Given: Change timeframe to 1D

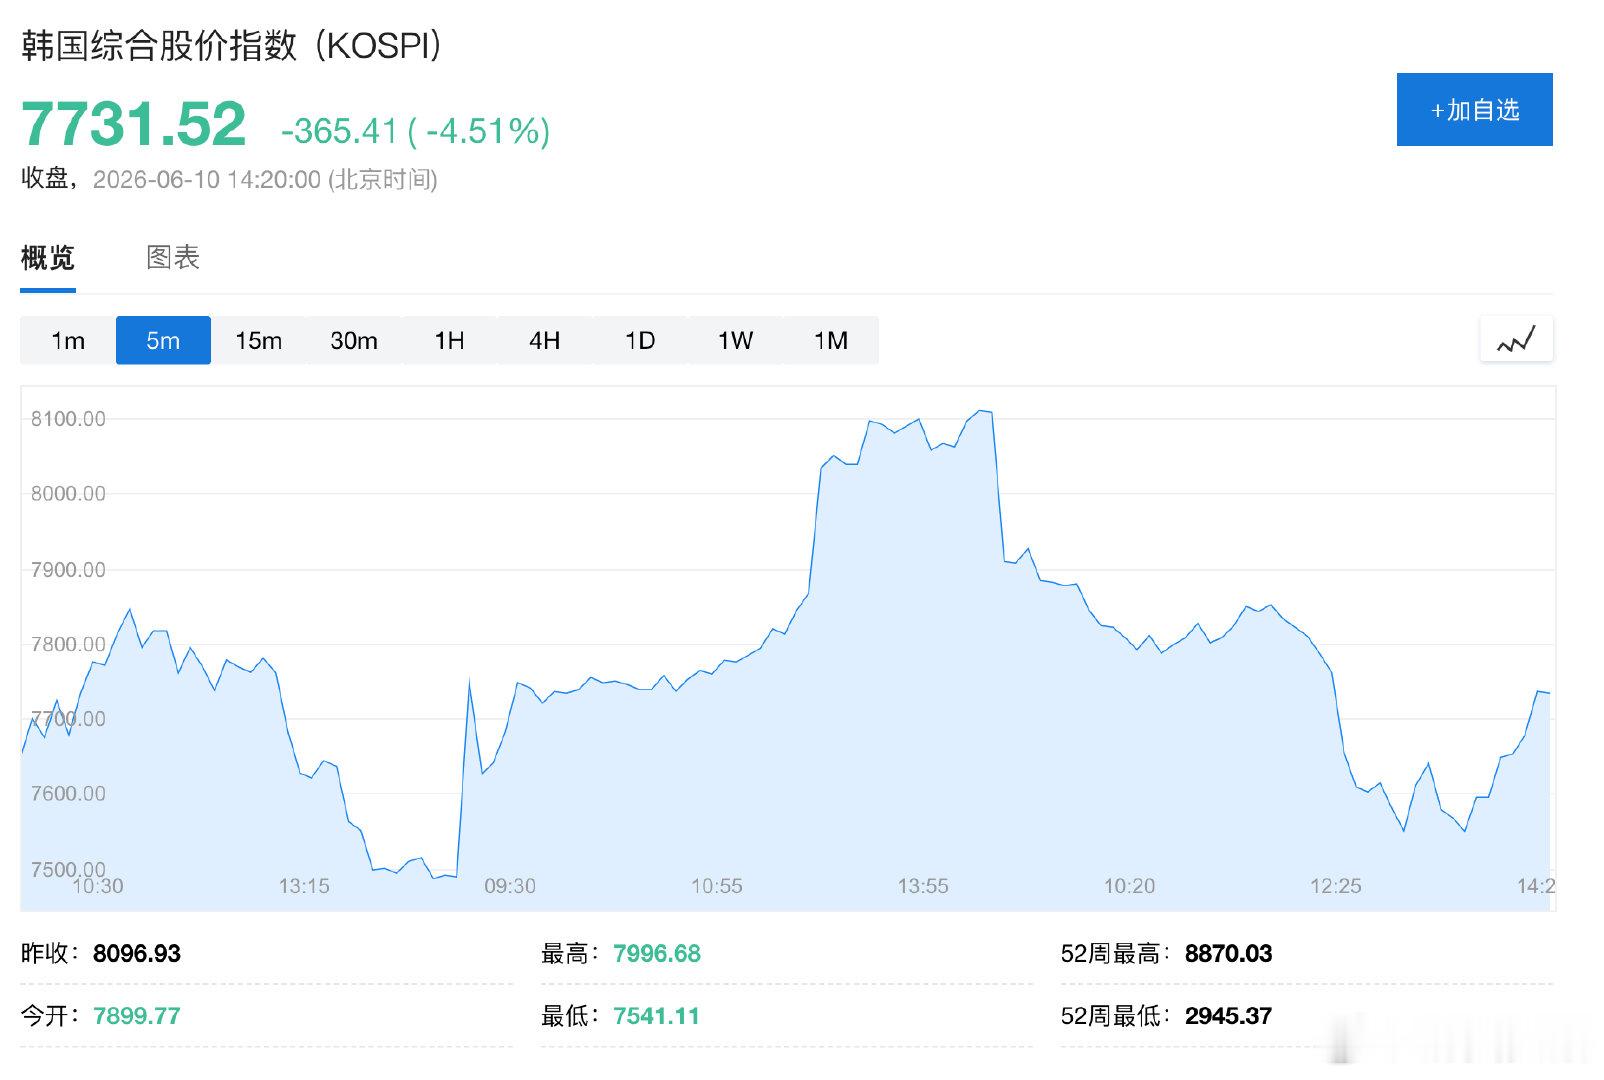Looking at the screenshot, I should pos(640,340).
